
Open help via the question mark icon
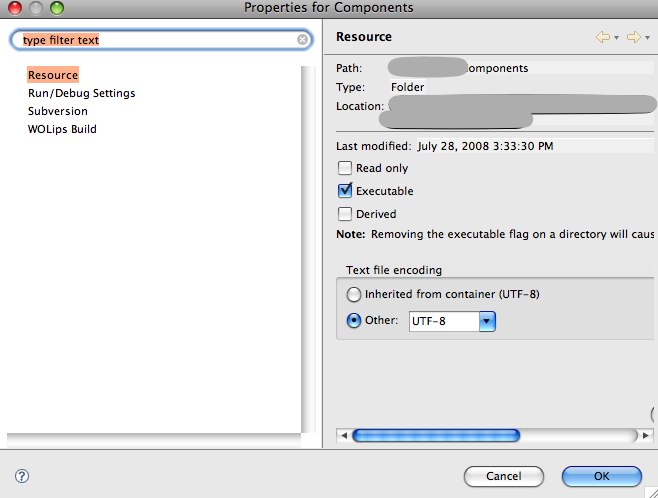point(22,477)
